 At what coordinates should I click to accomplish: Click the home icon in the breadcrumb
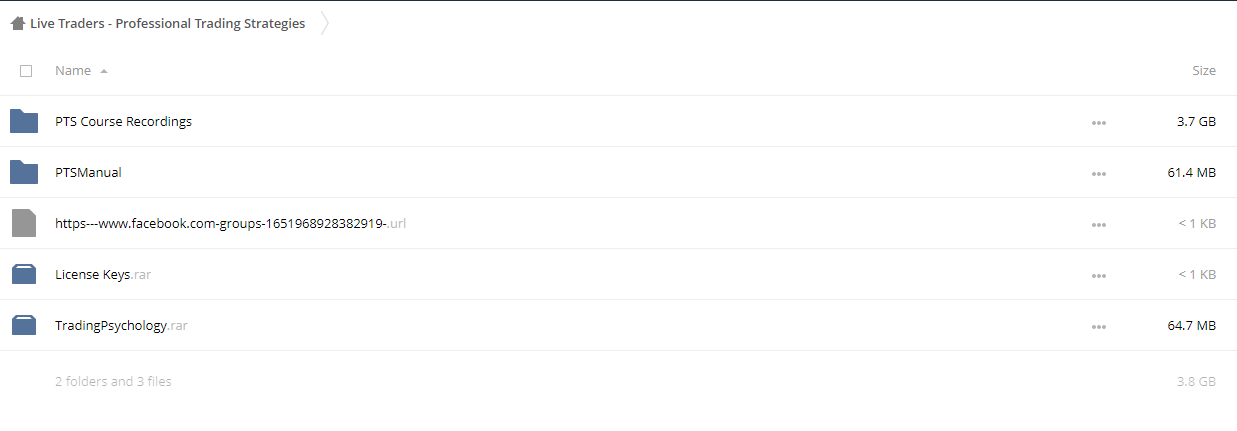pos(18,24)
